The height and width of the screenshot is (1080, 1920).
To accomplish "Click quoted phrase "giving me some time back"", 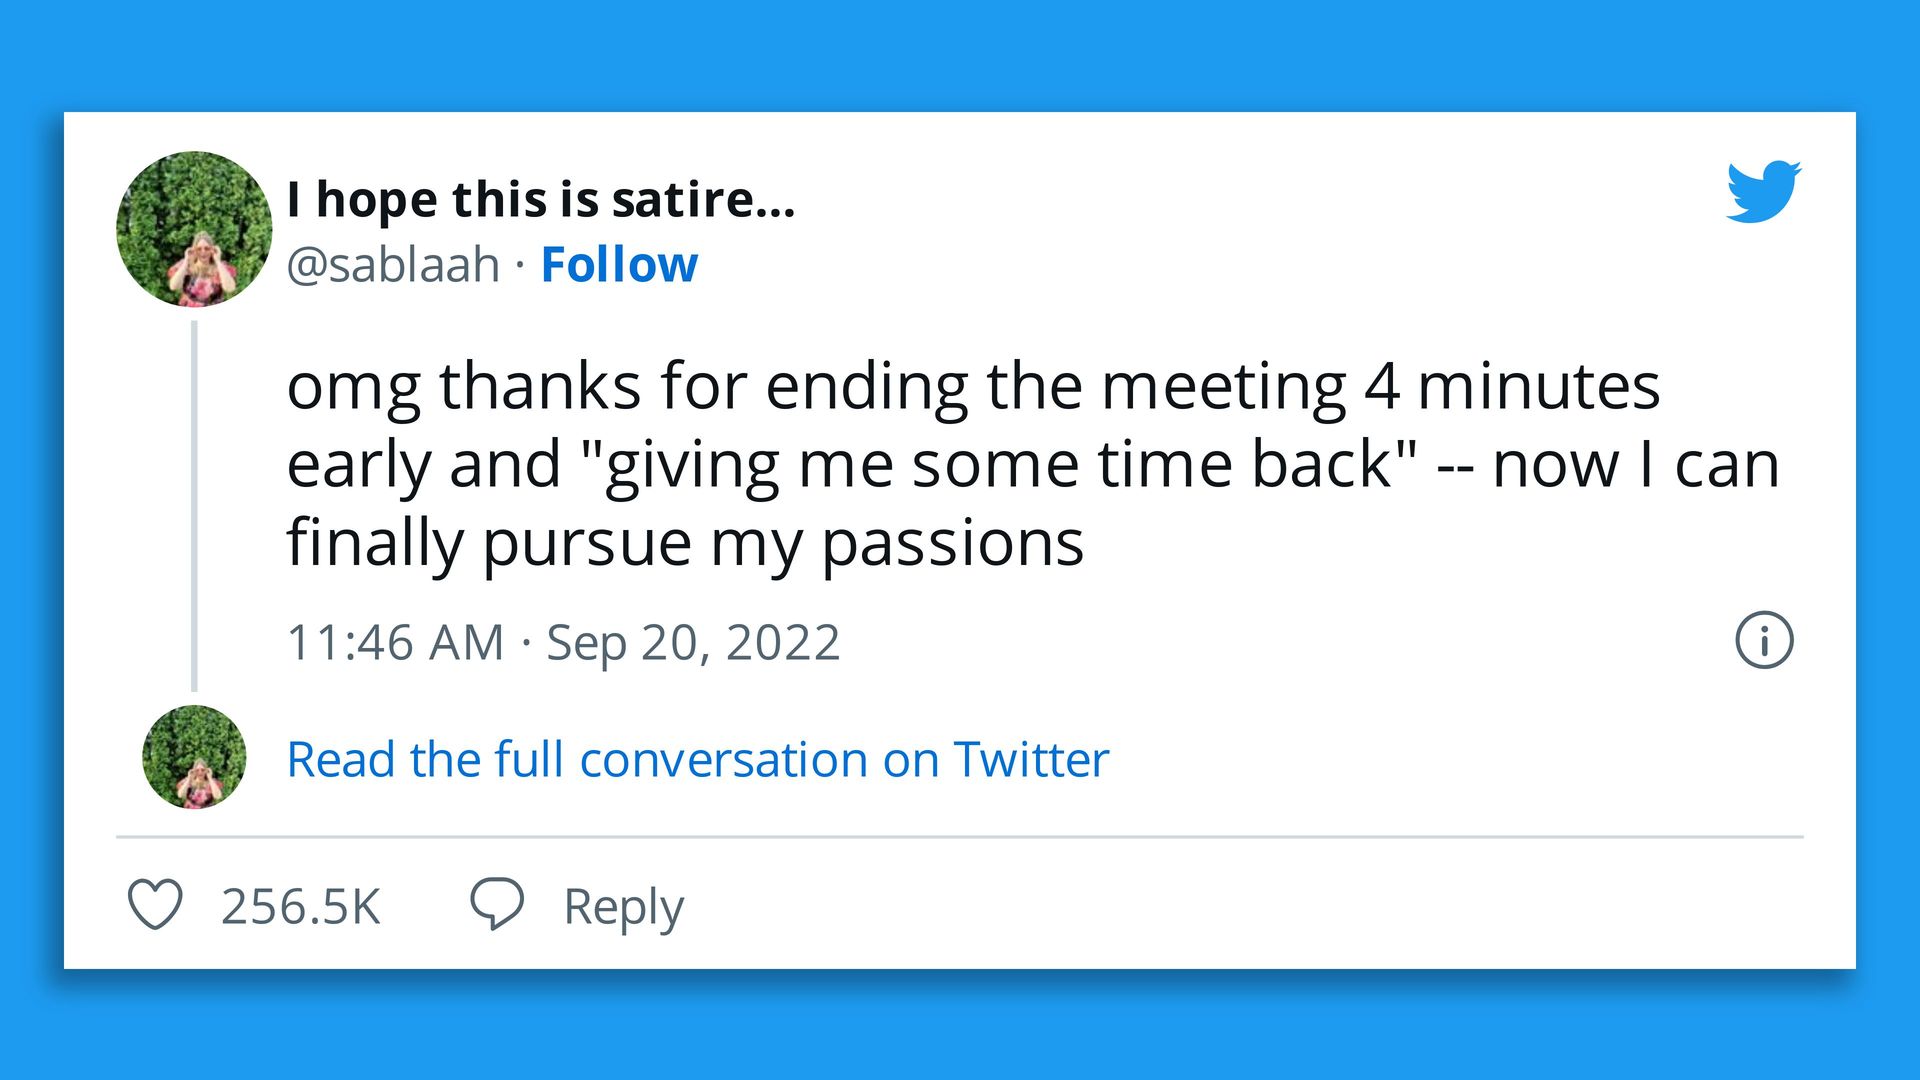I will [x=1000, y=465].
